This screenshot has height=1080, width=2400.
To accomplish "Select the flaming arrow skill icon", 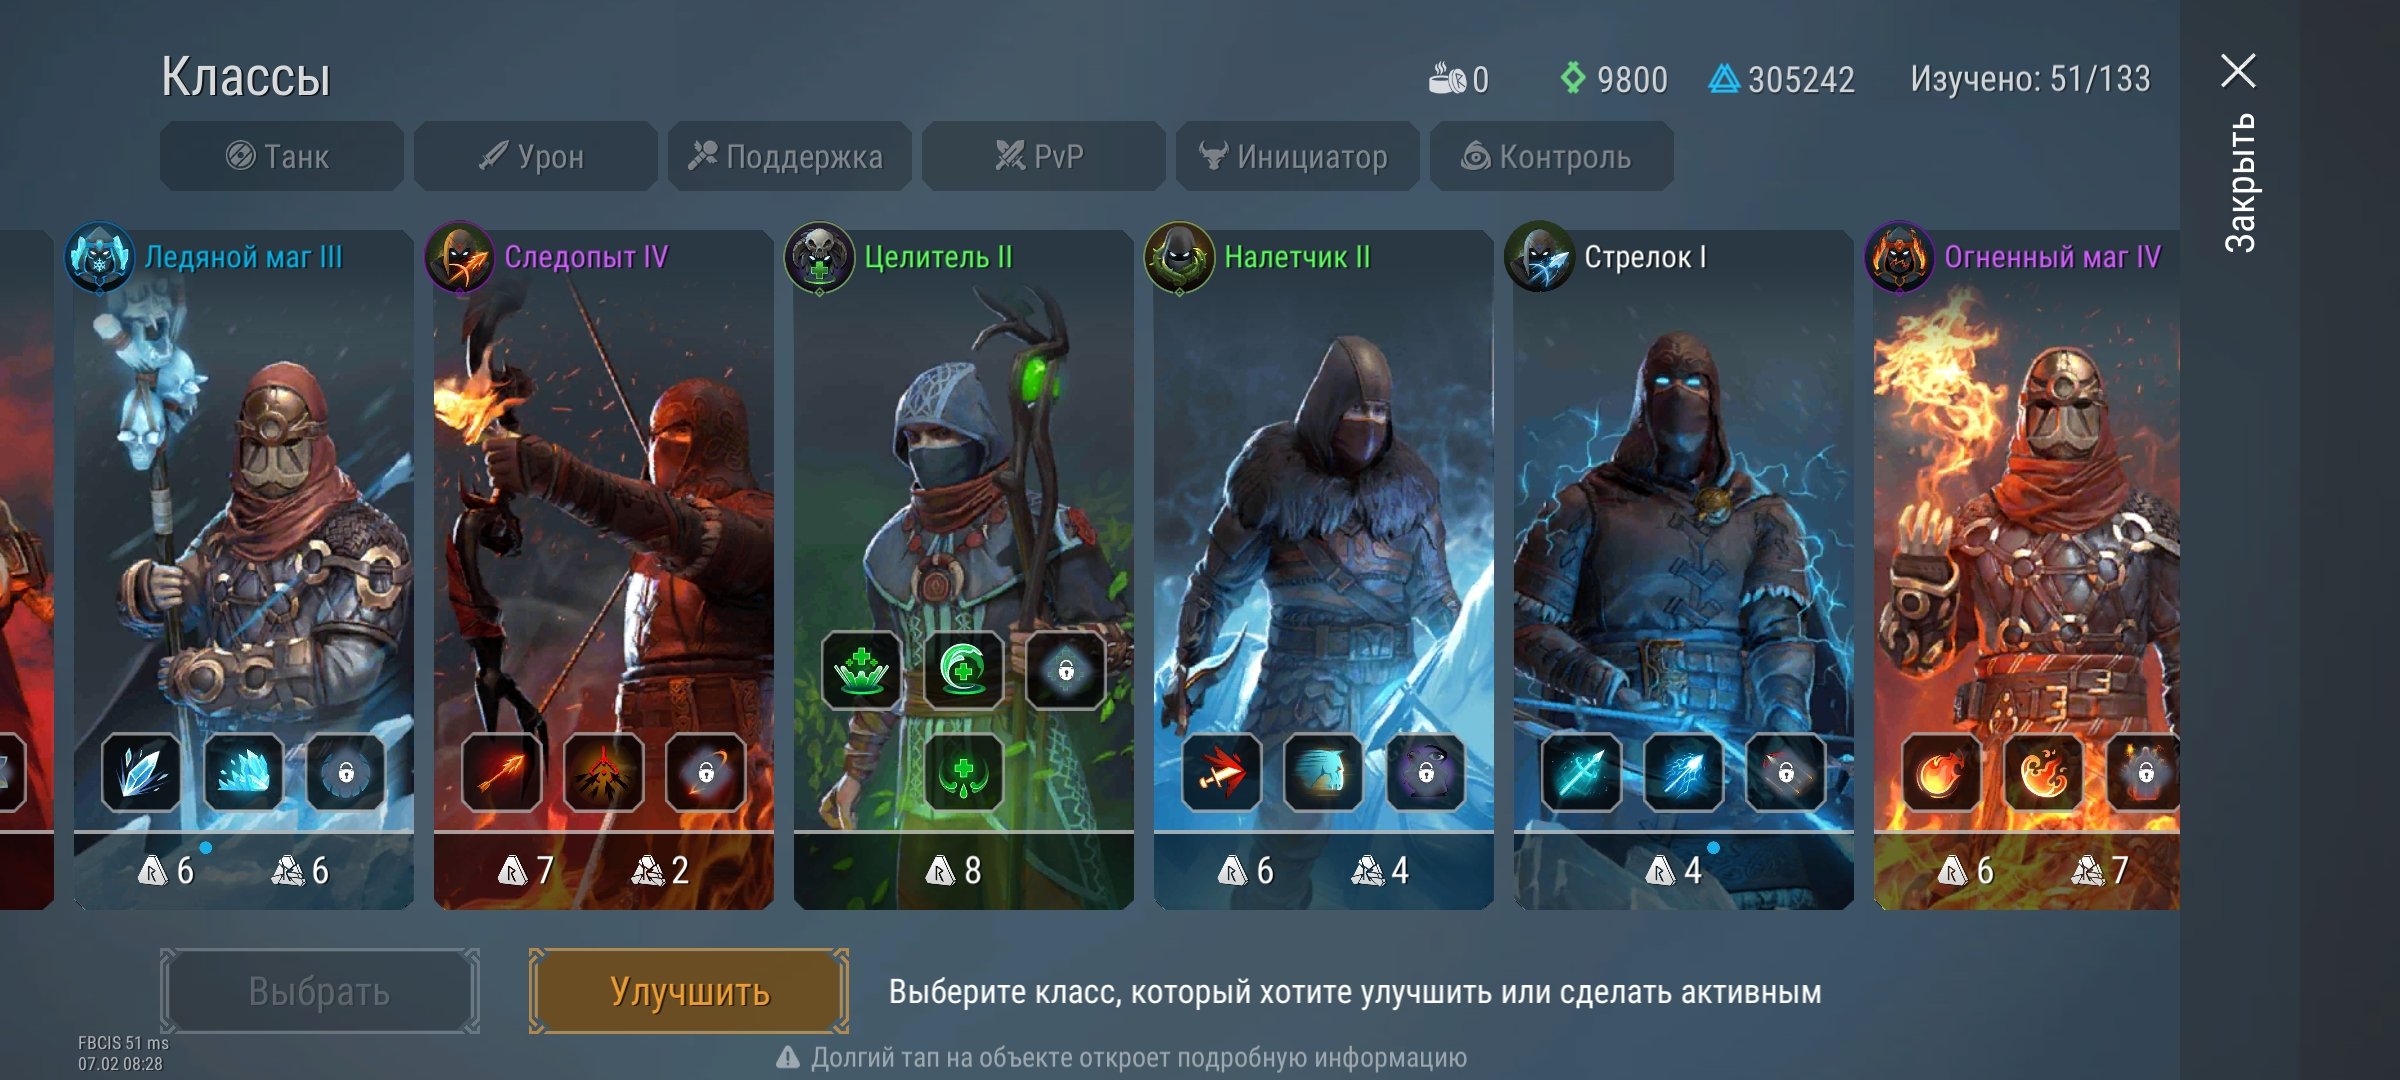I will pyautogui.click(x=501, y=772).
